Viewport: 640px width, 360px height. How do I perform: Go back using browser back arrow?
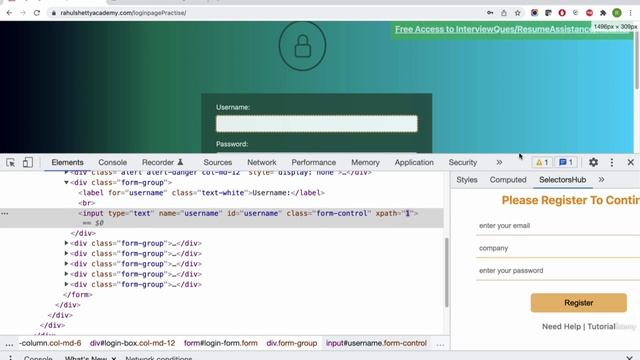pyautogui.click(x=9, y=13)
